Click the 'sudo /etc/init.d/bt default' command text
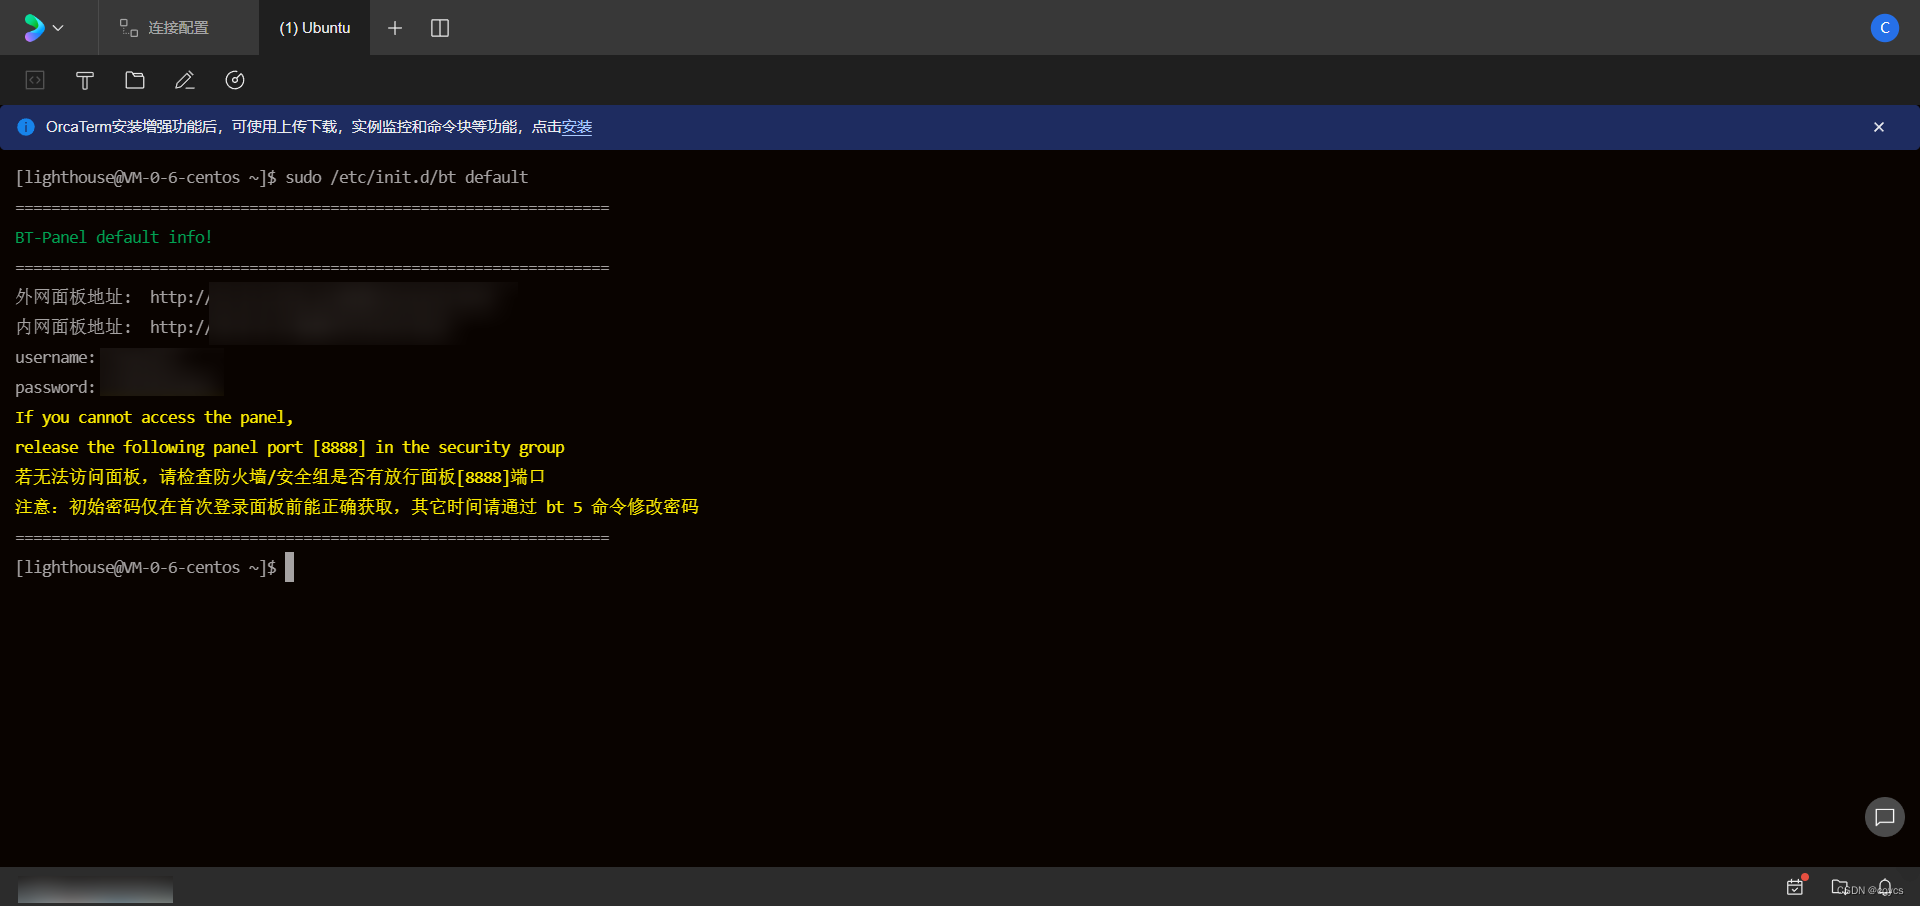Viewport: 1920px width, 906px height. [407, 177]
